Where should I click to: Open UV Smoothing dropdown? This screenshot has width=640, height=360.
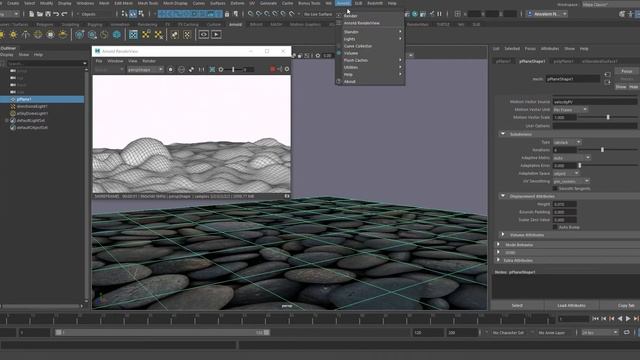pyautogui.click(x=571, y=181)
